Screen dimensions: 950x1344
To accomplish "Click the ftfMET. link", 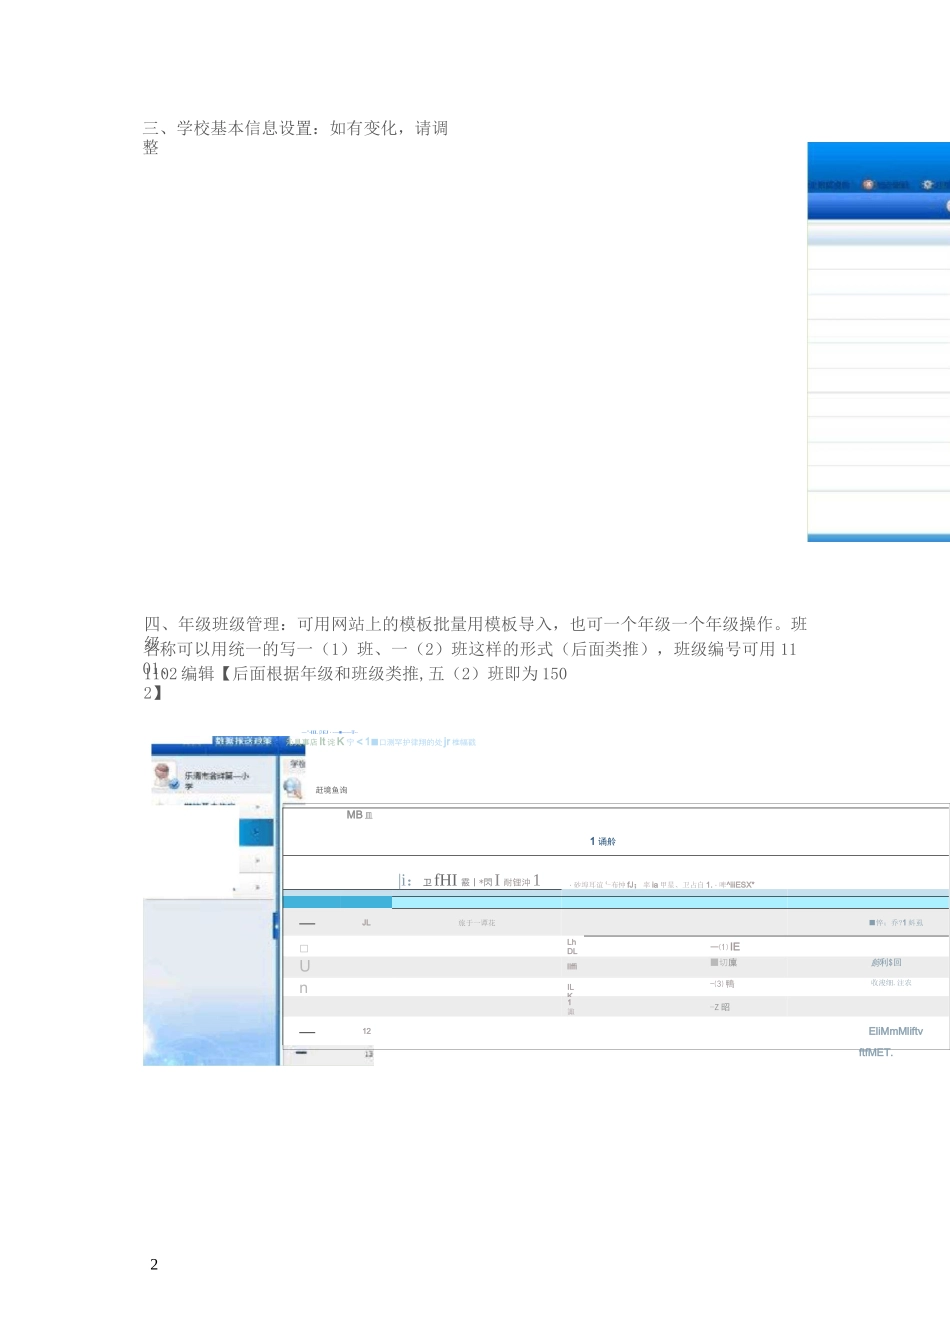I will pos(876,1053).
